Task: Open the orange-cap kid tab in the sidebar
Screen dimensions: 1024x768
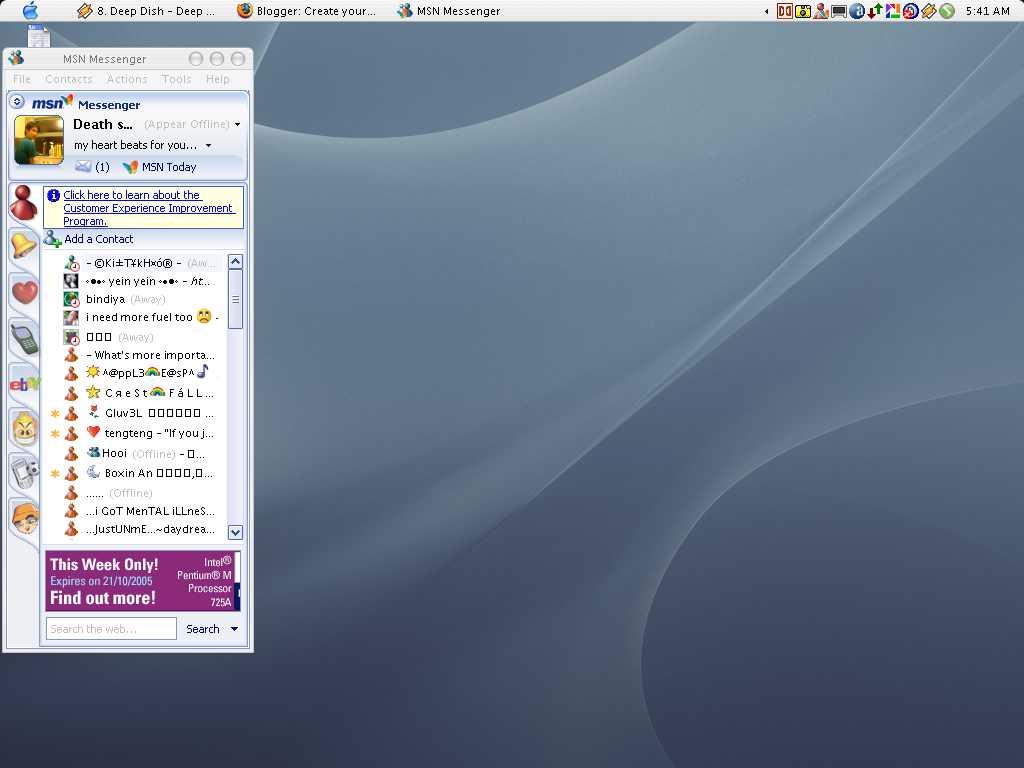Action: coord(25,519)
